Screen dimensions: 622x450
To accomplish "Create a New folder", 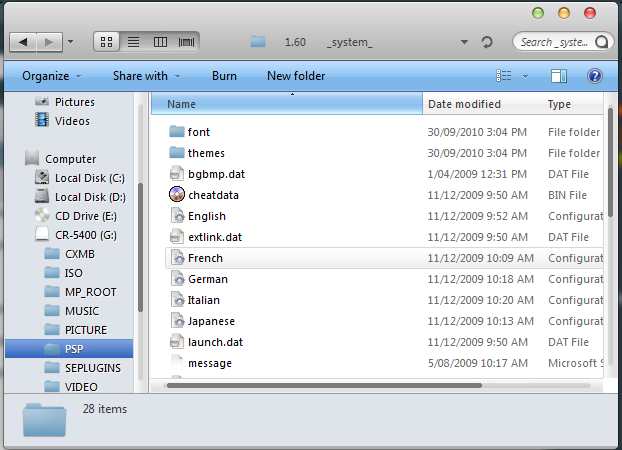I will coord(295,76).
